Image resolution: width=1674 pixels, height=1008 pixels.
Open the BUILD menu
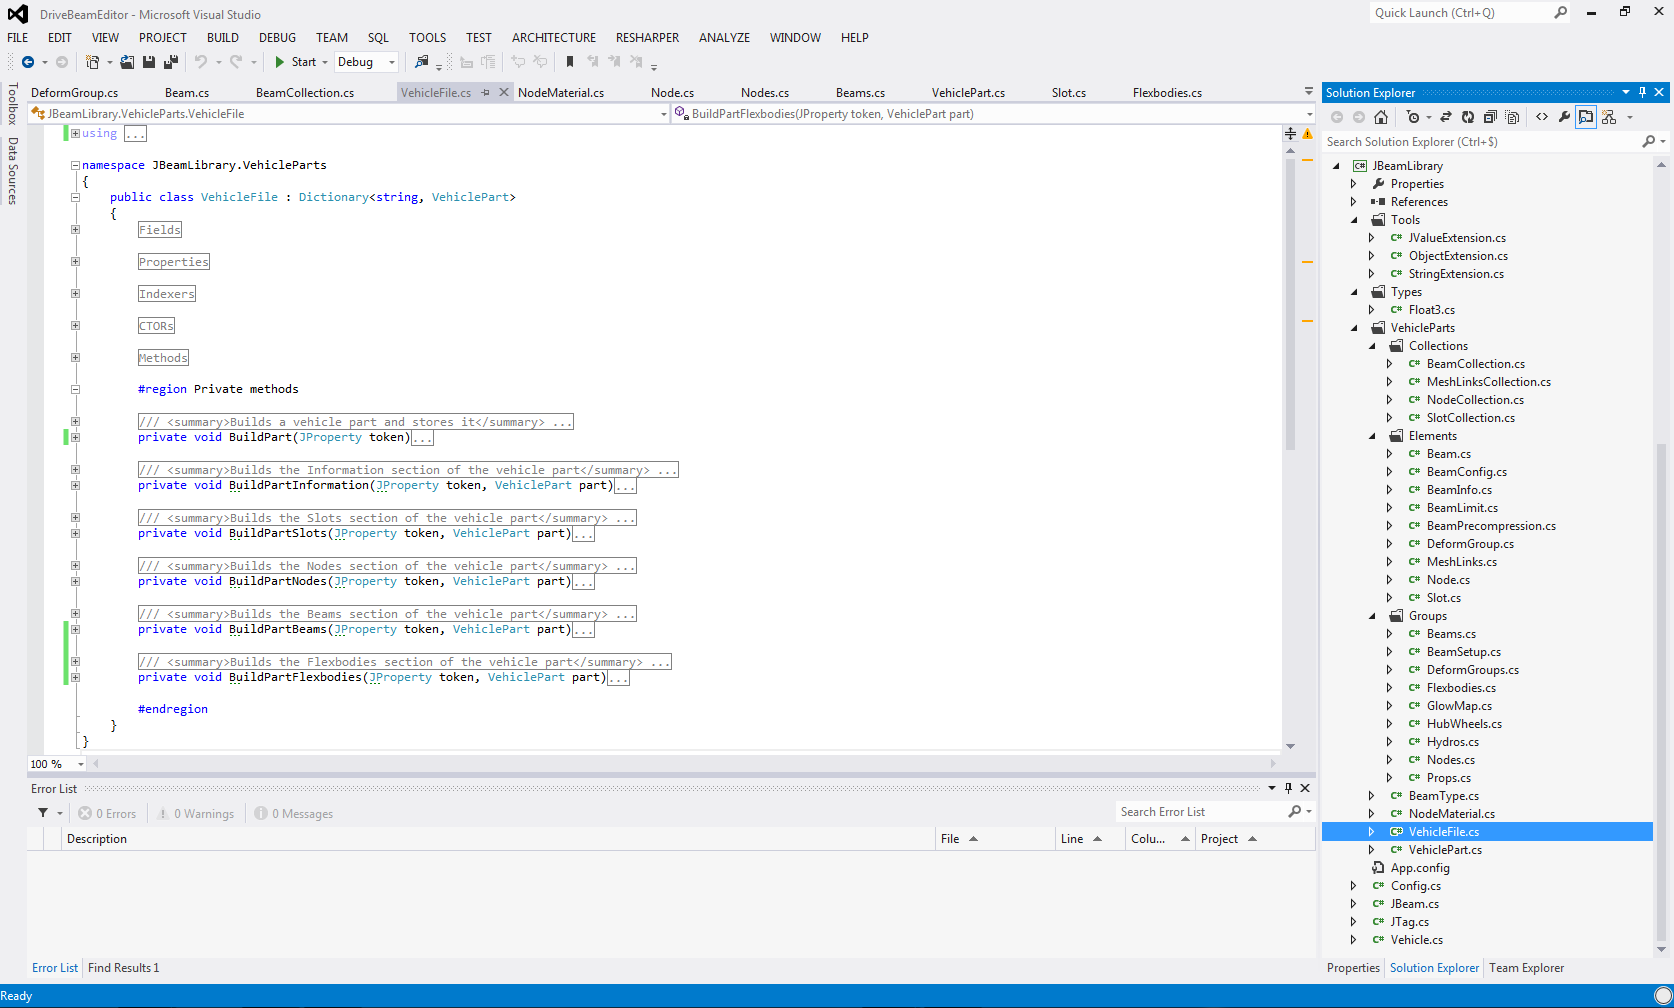(223, 38)
